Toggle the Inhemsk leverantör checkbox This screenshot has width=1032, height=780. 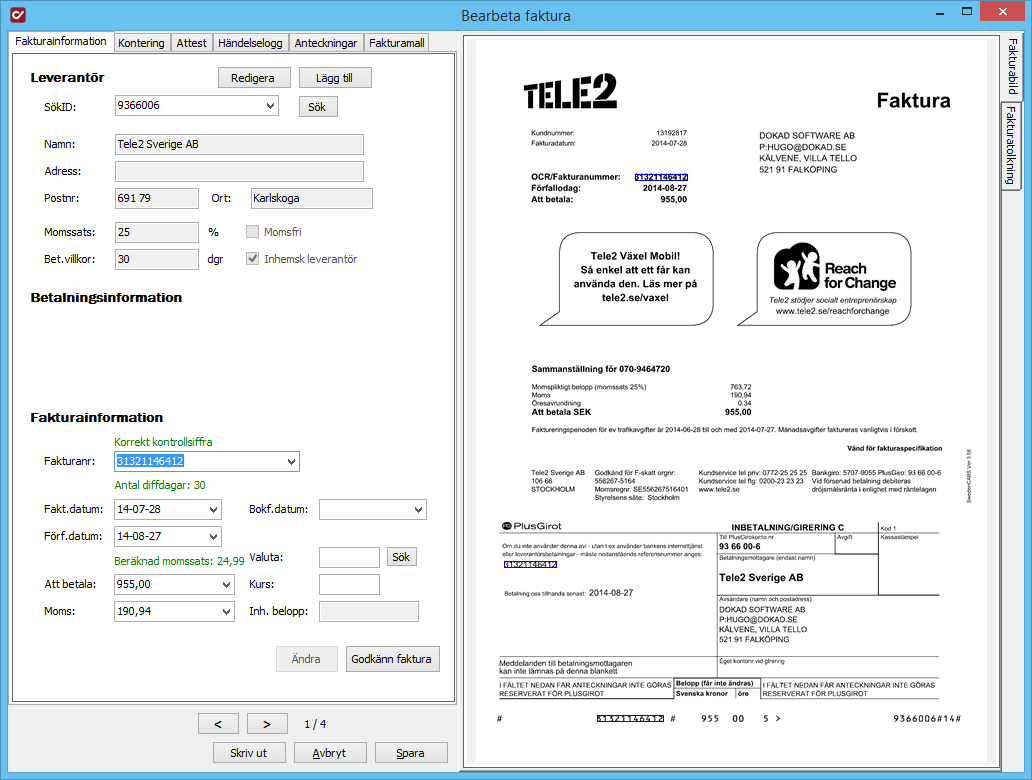(252, 259)
